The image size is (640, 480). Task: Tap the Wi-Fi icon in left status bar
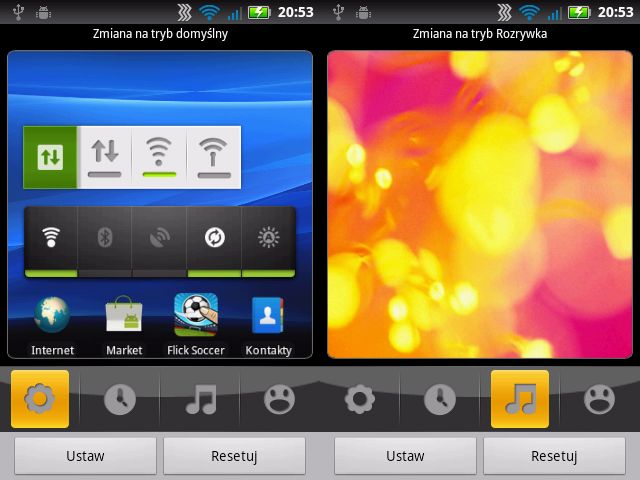209,12
